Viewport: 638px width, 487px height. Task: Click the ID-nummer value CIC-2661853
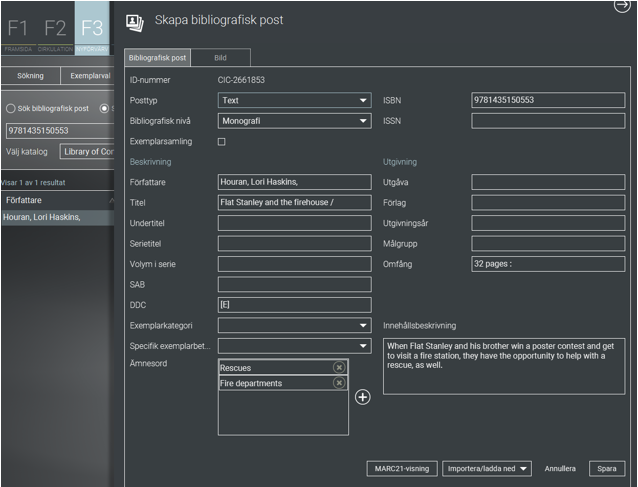click(241, 80)
